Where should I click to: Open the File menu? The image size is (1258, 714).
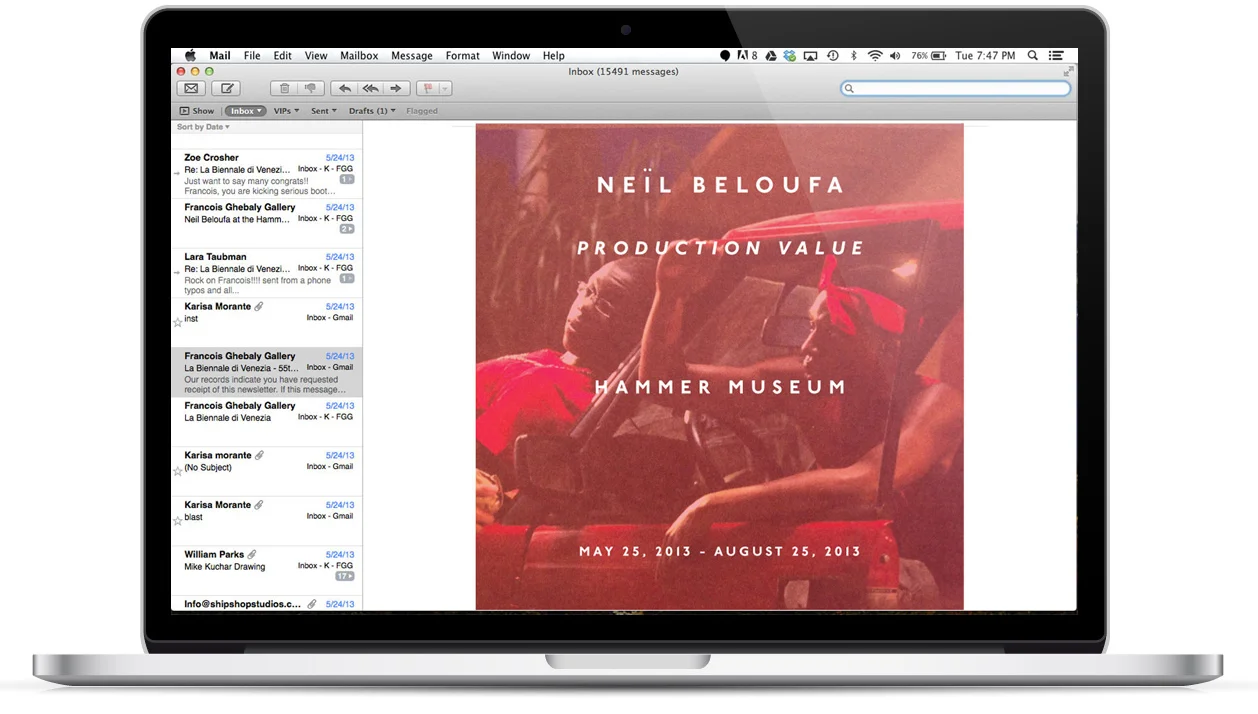(252, 56)
